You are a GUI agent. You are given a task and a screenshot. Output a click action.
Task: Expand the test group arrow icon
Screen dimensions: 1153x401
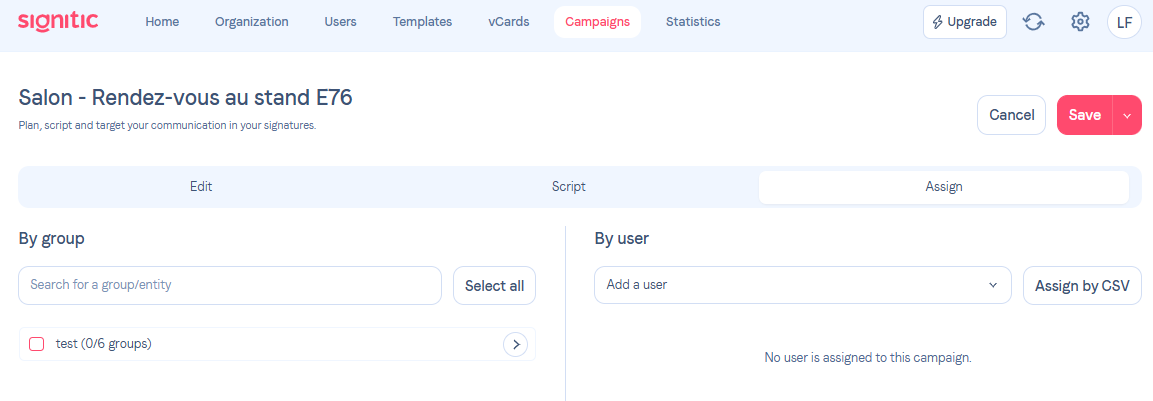tap(515, 344)
